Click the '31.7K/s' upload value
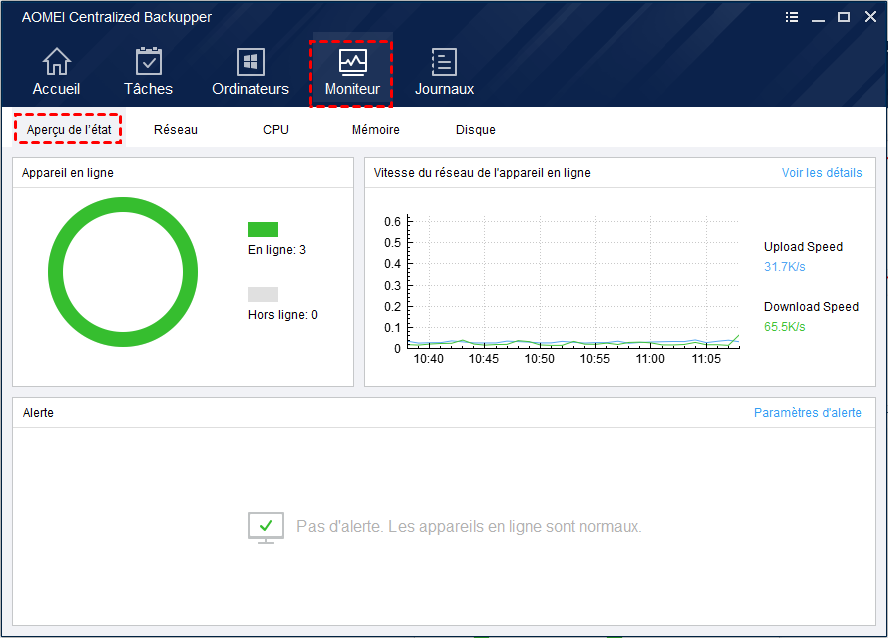This screenshot has height=638, width=888. [784, 267]
